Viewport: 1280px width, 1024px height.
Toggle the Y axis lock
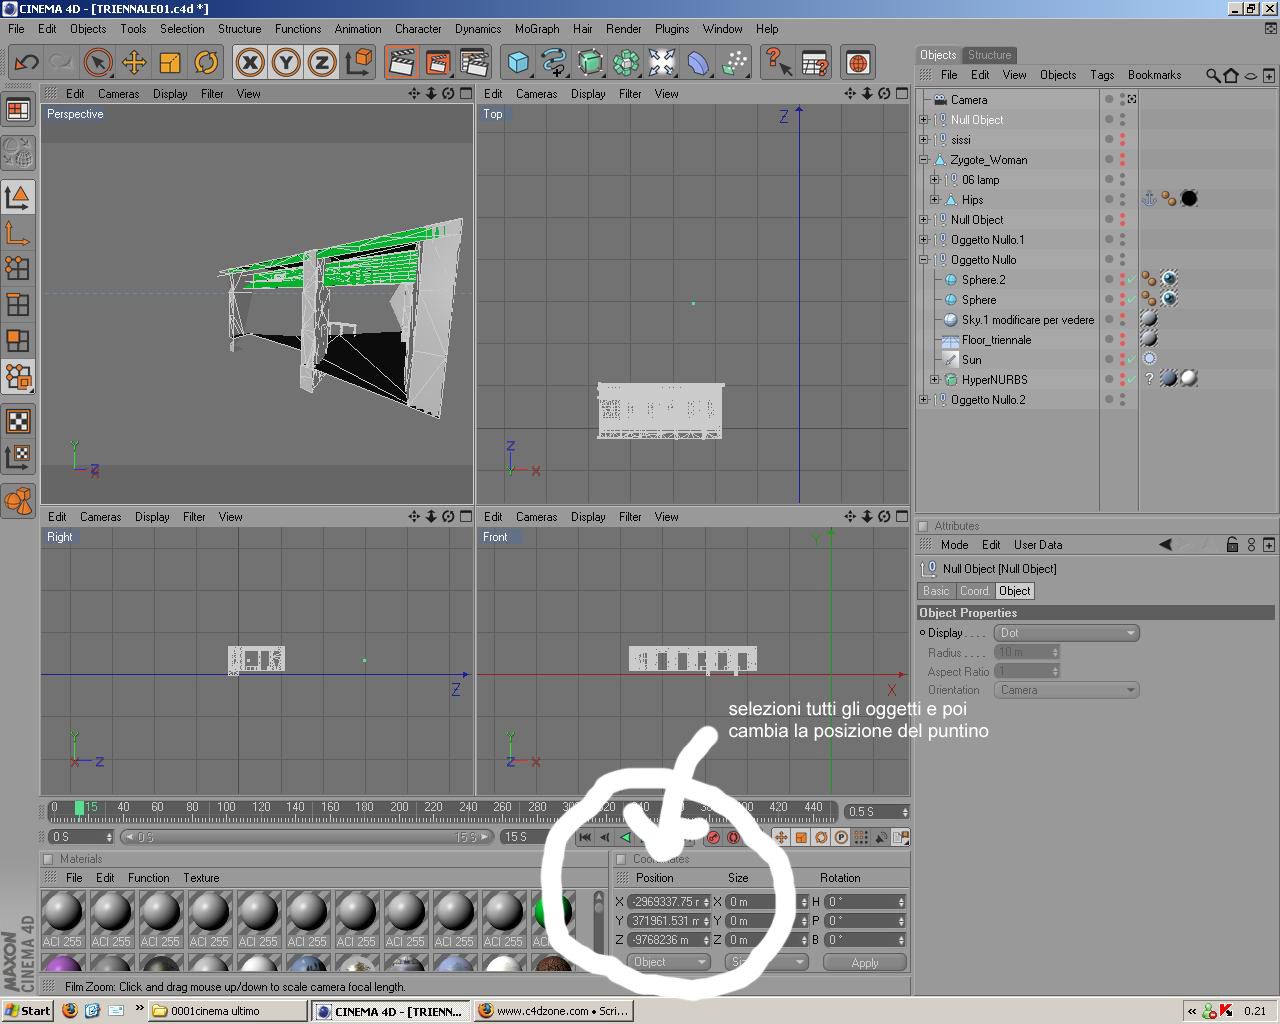click(x=286, y=63)
